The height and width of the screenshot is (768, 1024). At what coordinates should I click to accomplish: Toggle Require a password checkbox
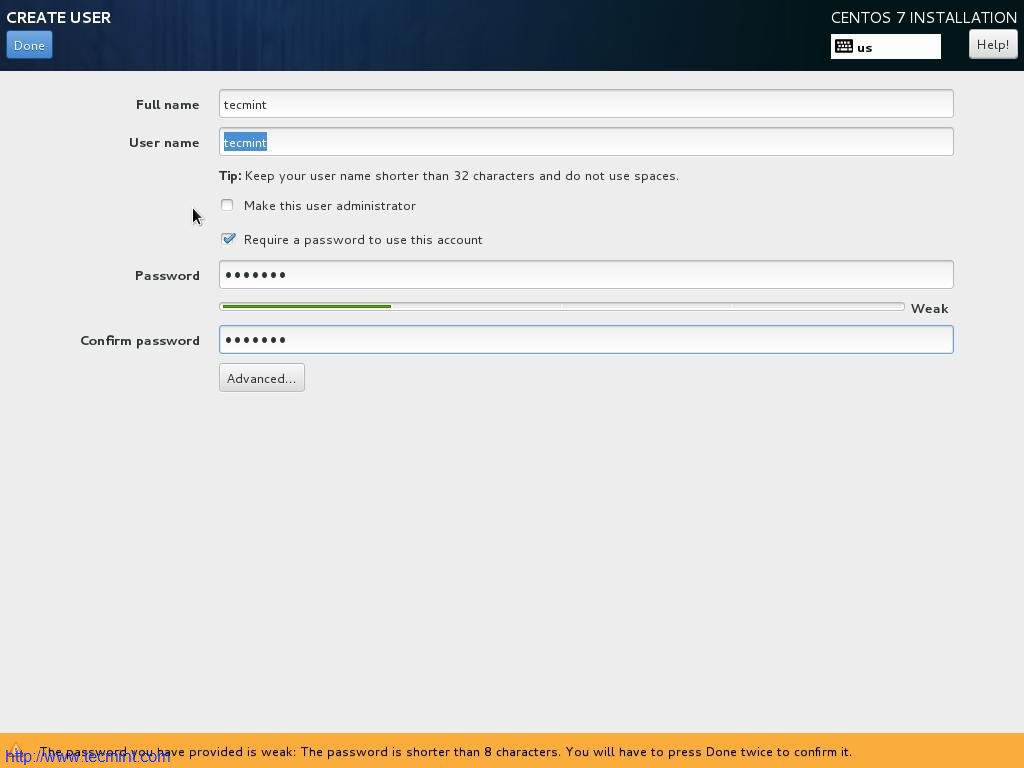click(x=228, y=239)
